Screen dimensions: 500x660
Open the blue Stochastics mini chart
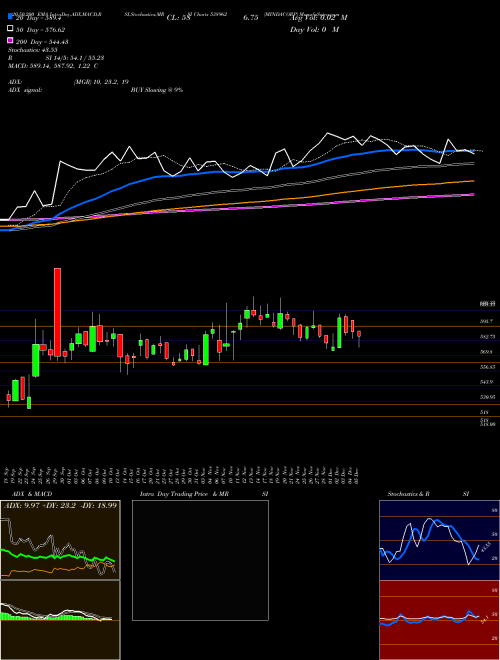[x=439, y=540]
